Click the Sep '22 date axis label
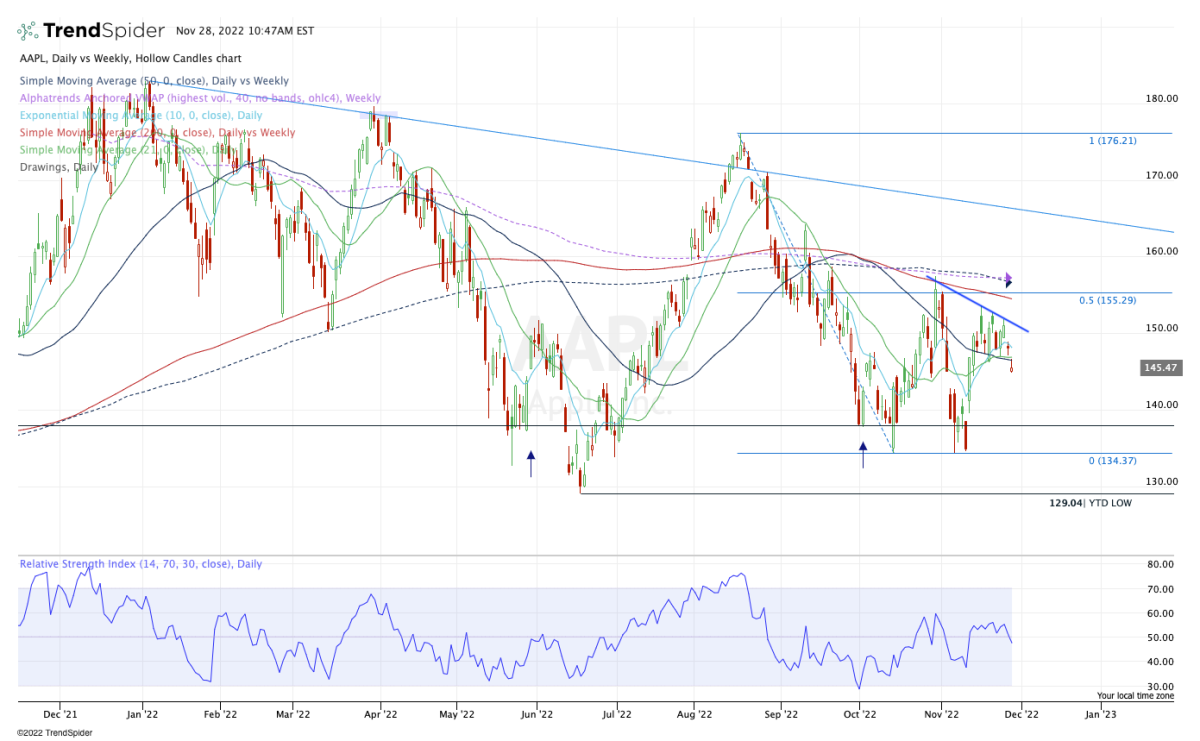 coord(780,715)
